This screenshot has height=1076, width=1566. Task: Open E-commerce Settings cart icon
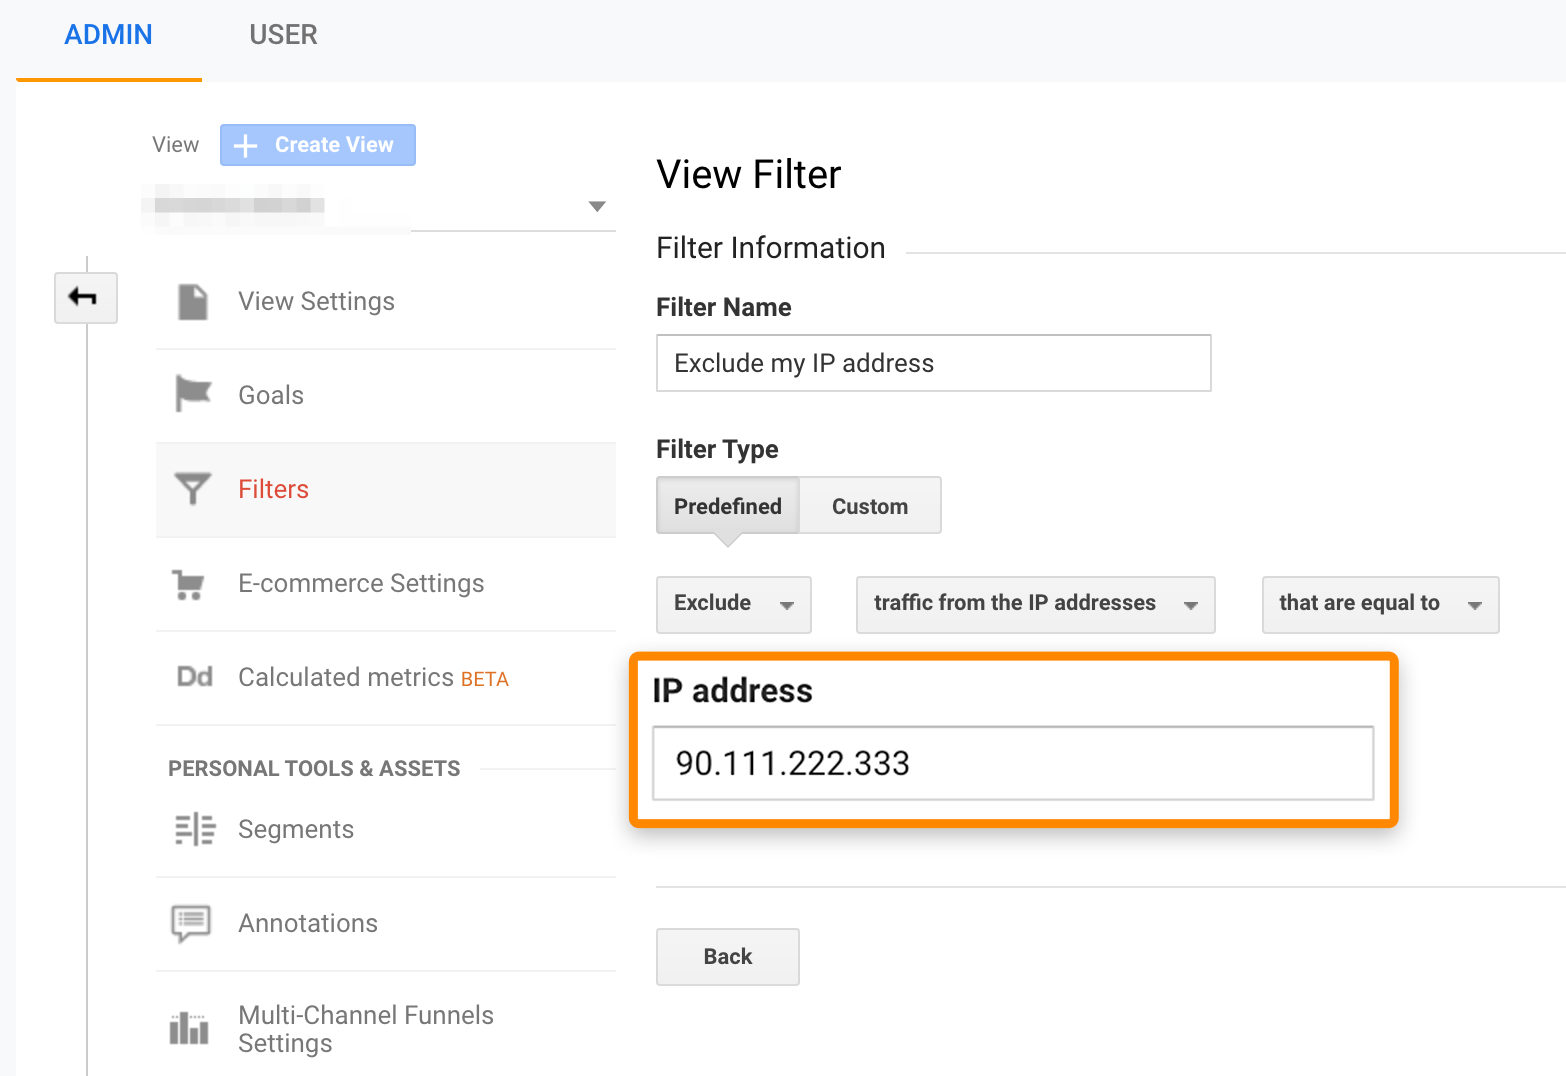pos(191,585)
